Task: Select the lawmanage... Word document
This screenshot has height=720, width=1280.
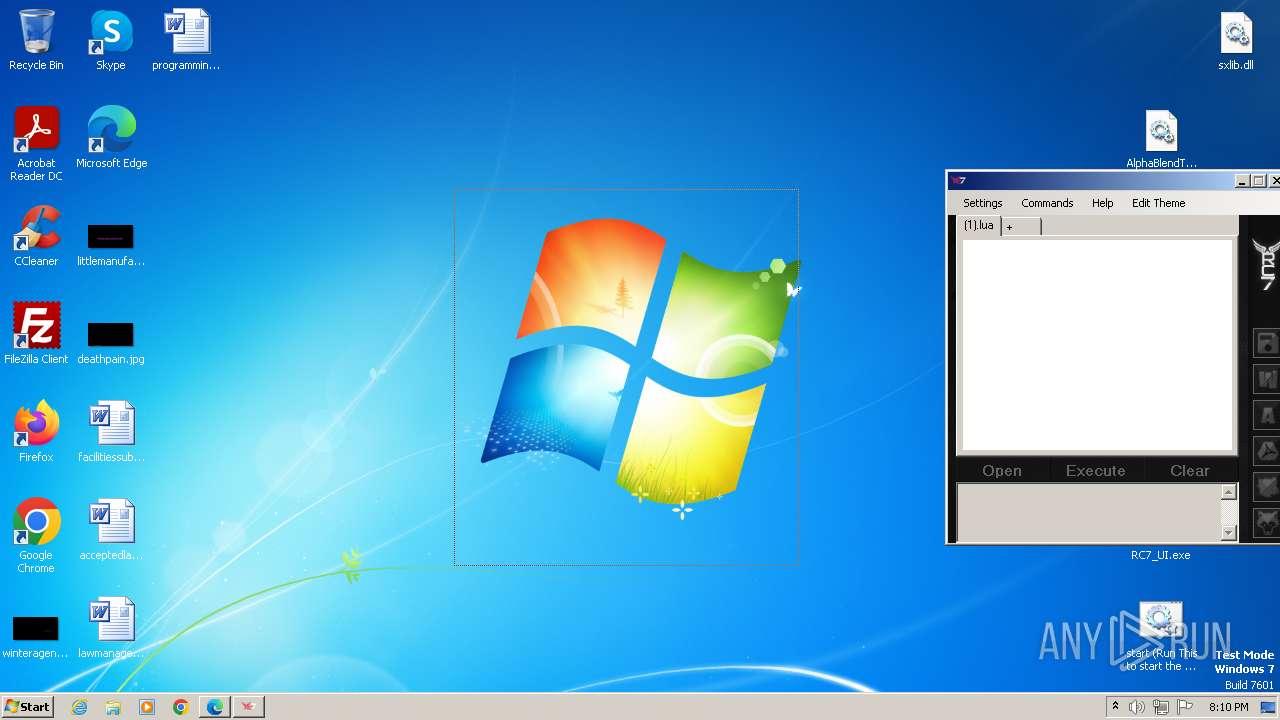Action: 111,628
